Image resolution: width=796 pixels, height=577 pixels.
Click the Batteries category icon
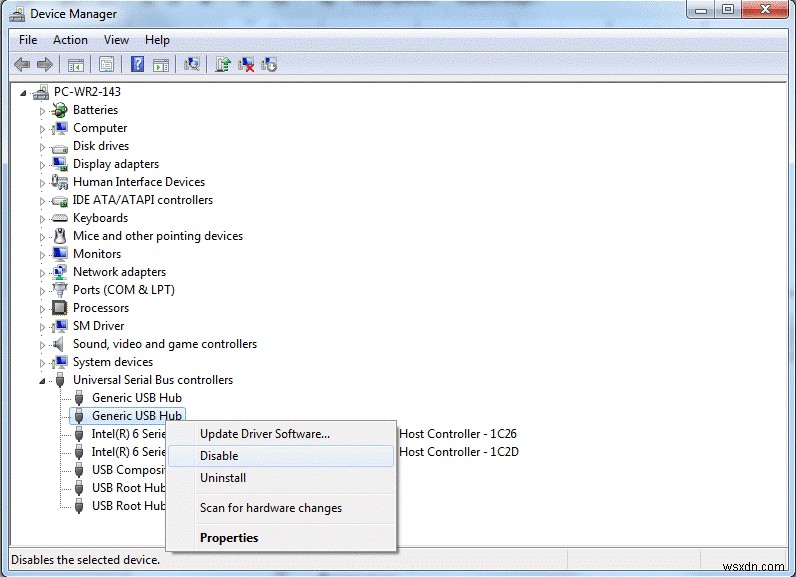click(x=59, y=110)
